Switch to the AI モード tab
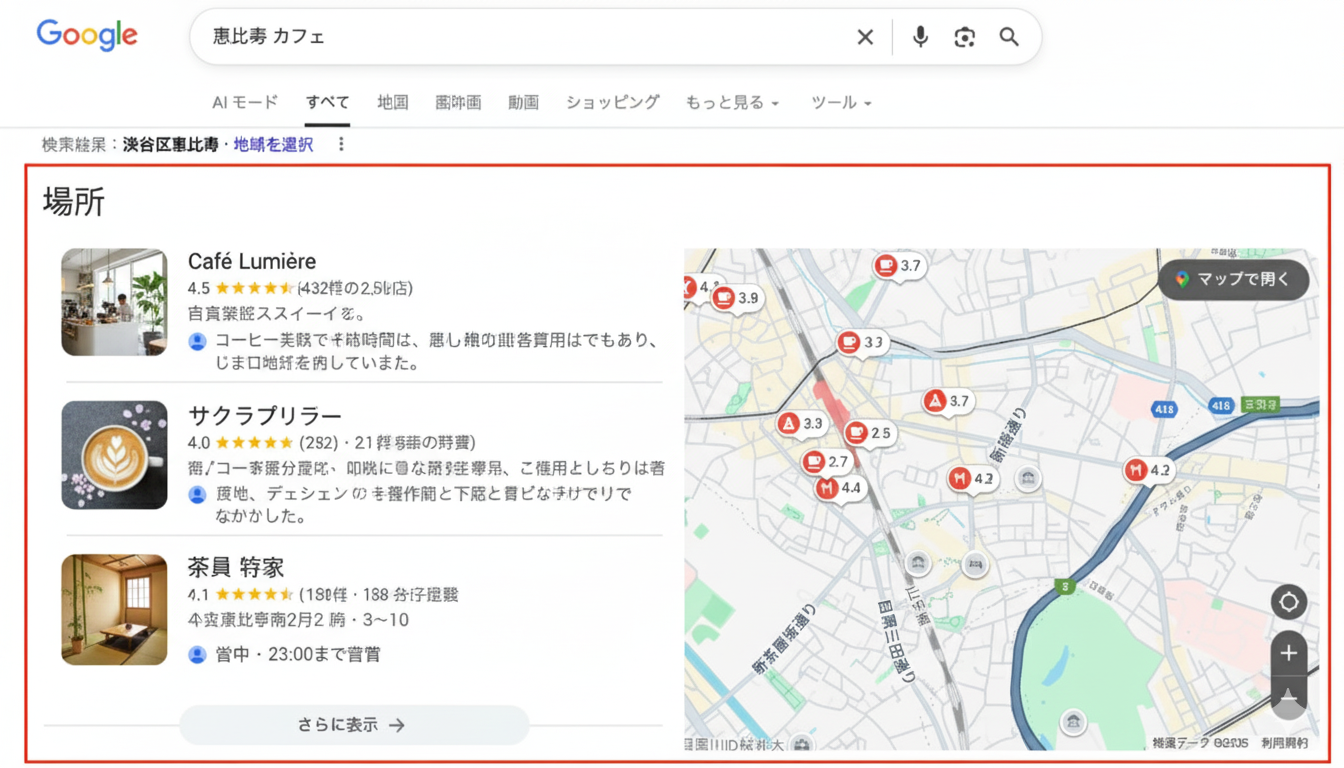The width and height of the screenshot is (1344, 768). coord(245,102)
